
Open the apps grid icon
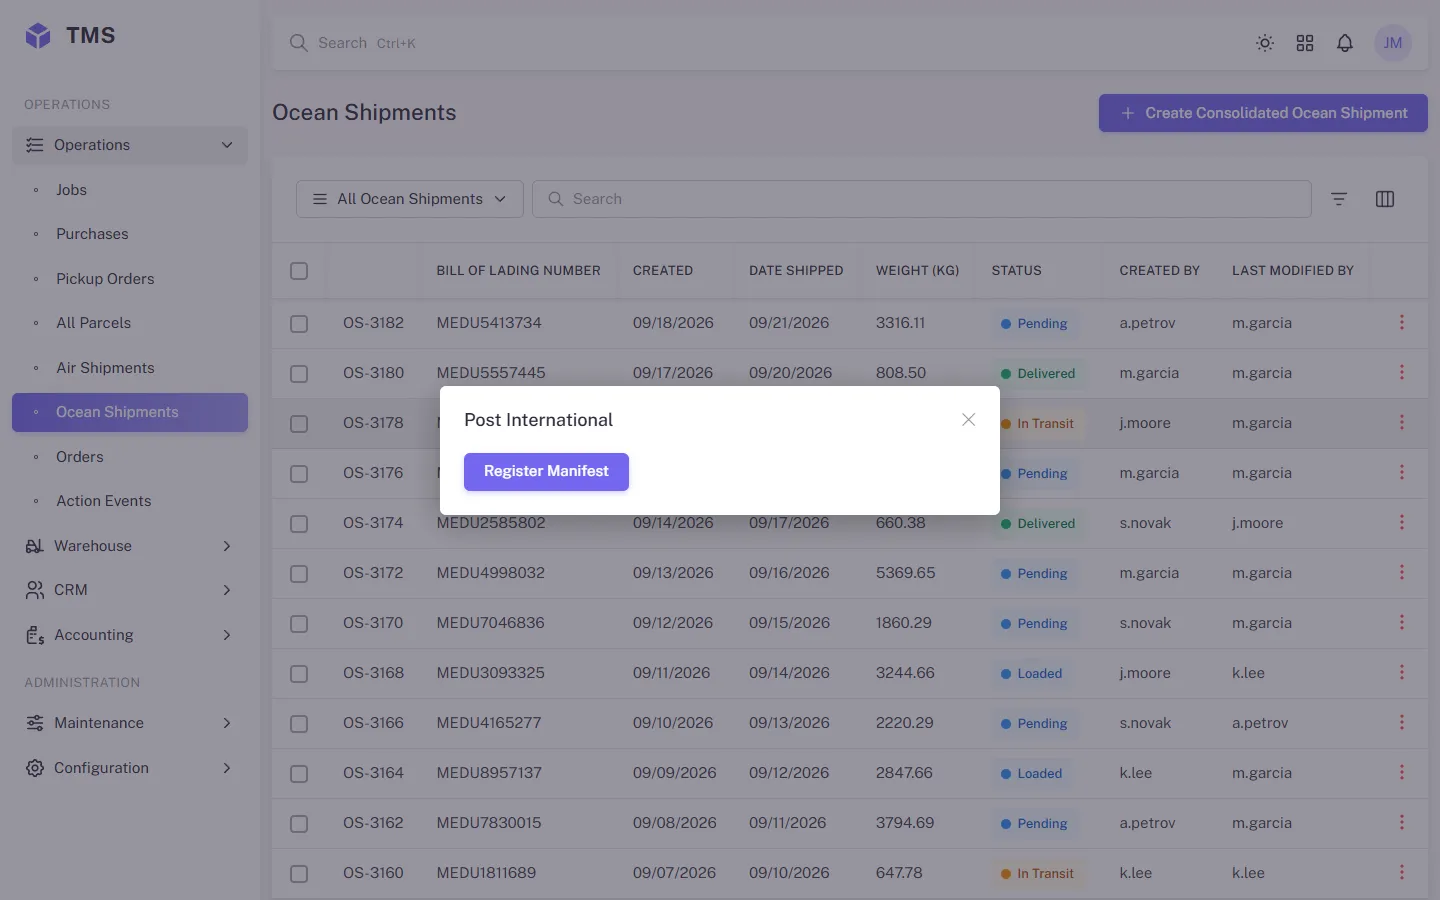[1305, 43]
